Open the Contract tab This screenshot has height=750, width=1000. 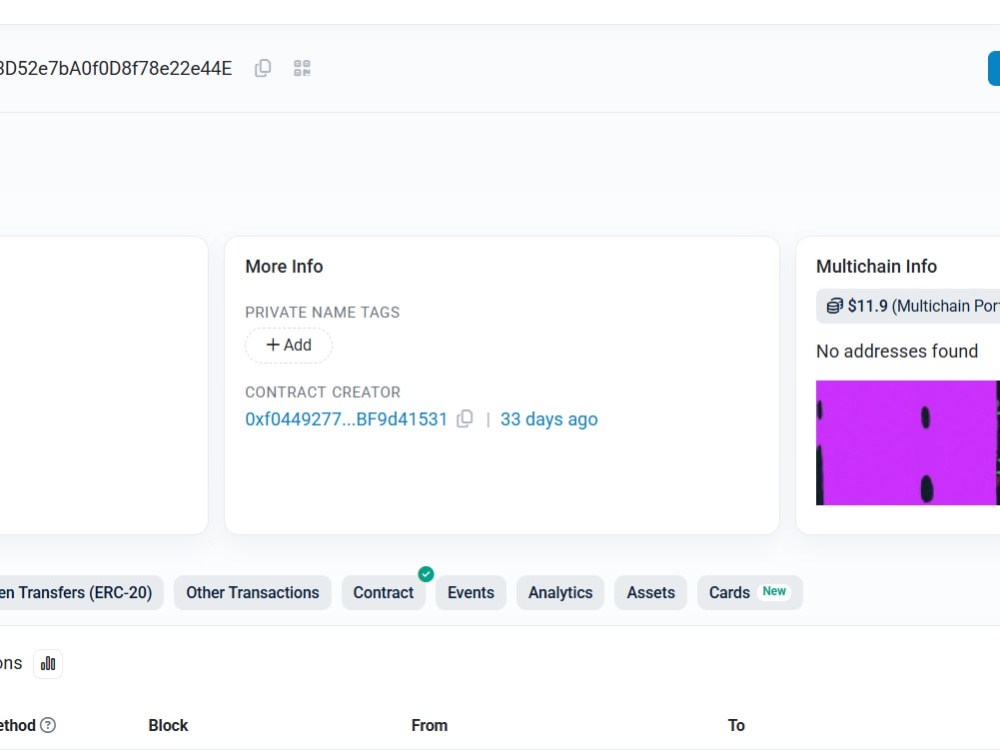383,592
